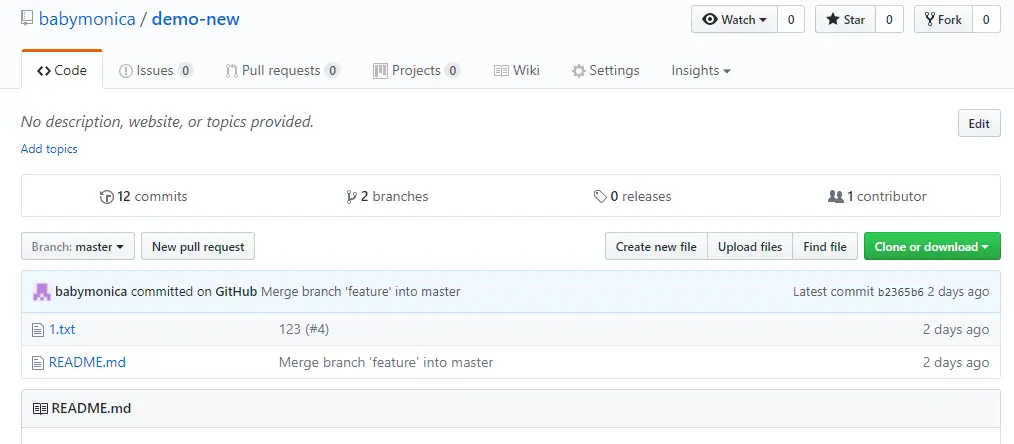Open the Branch: master dropdown

click(x=78, y=246)
